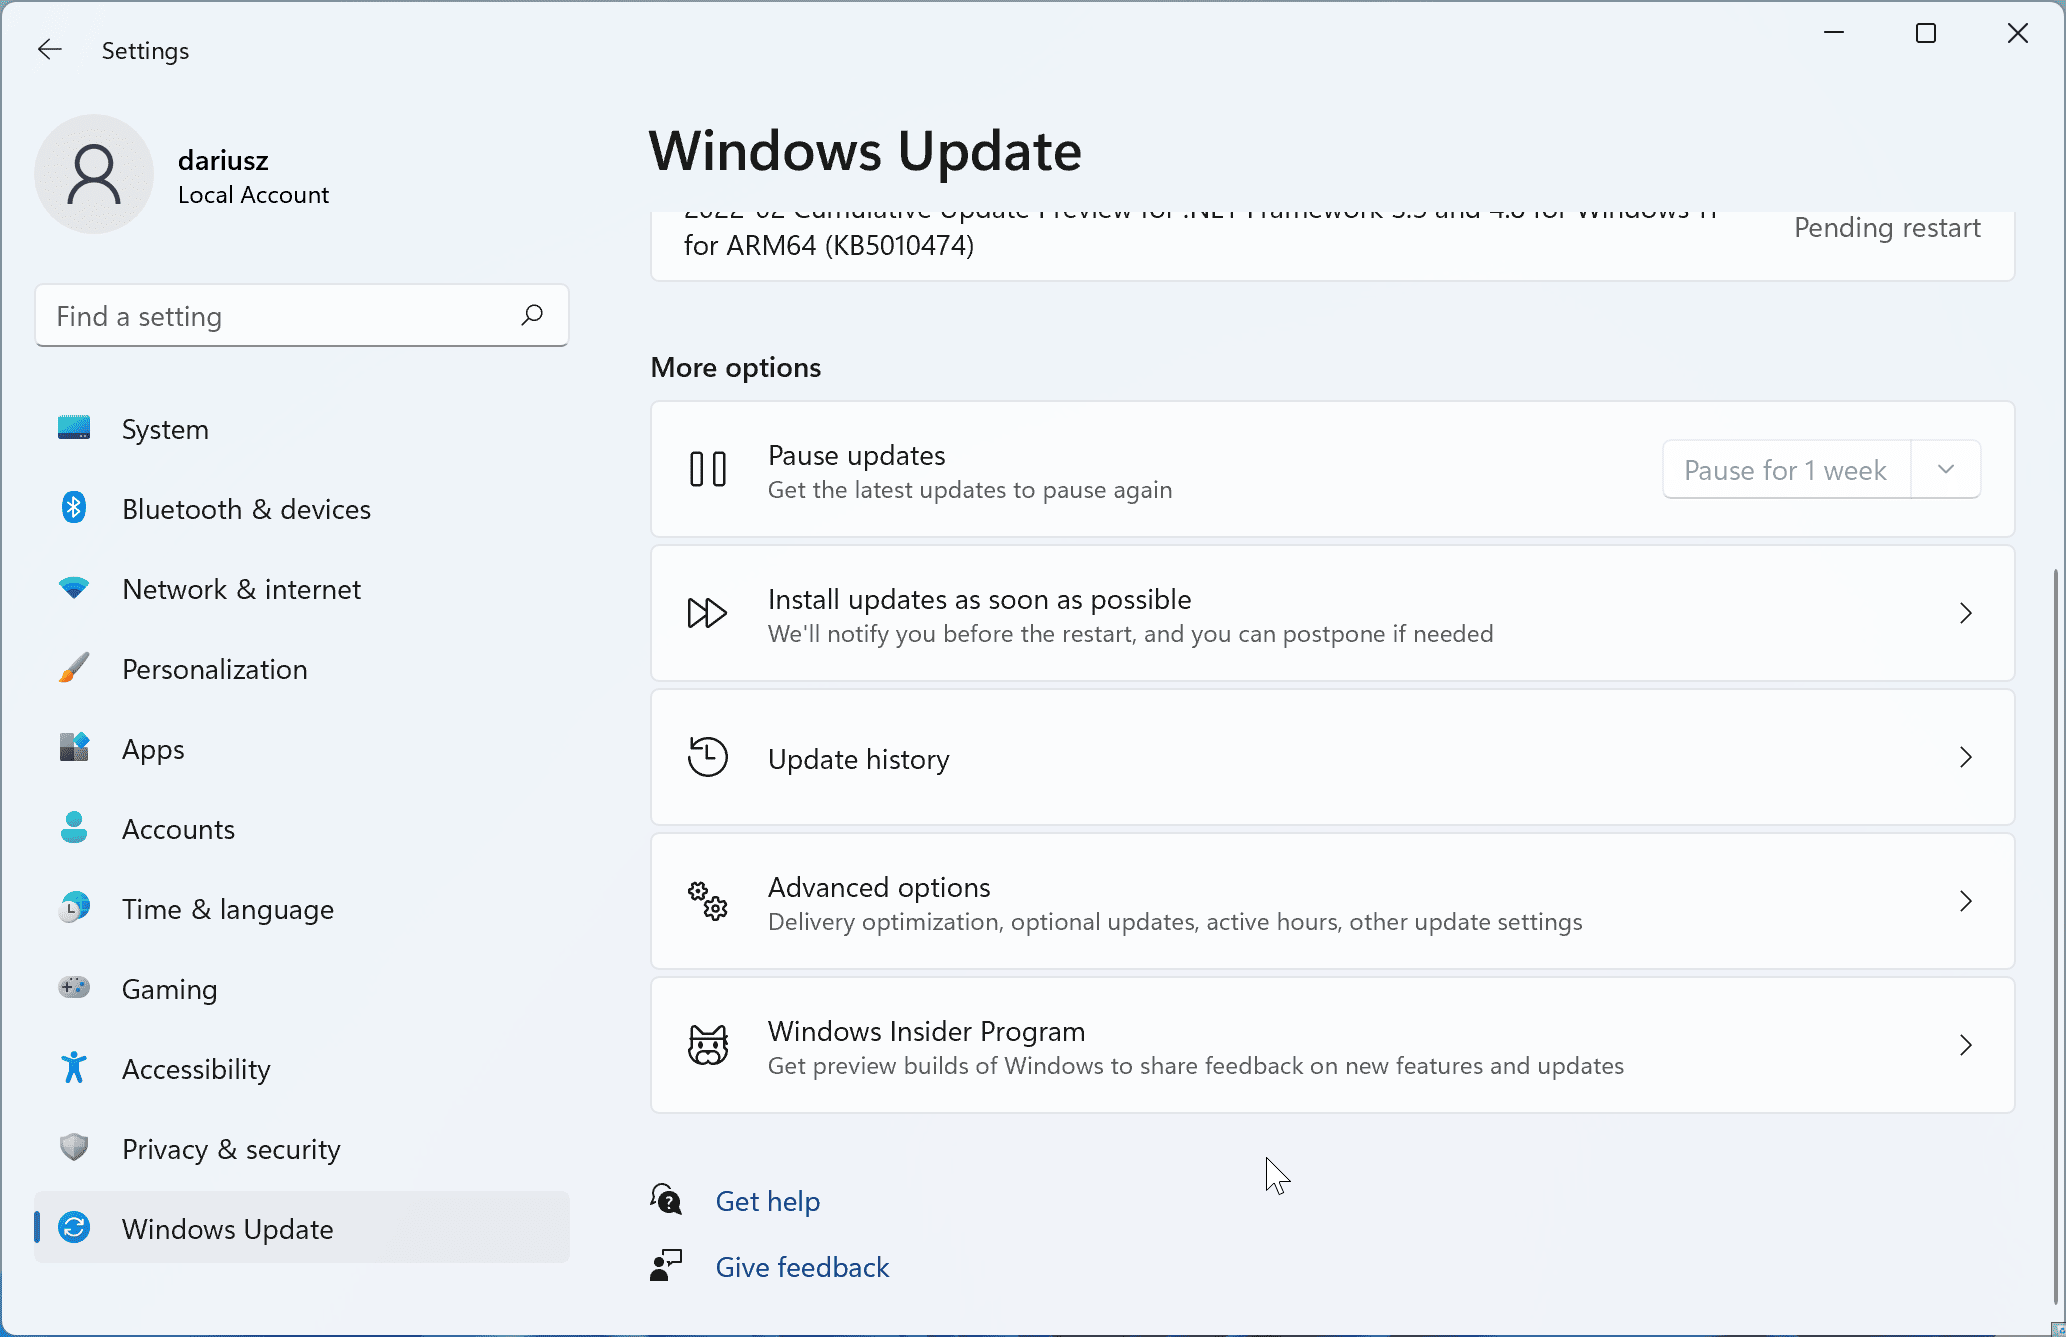Click the Give feedback person icon
The width and height of the screenshot is (2066, 1337).
(666, 1266)
